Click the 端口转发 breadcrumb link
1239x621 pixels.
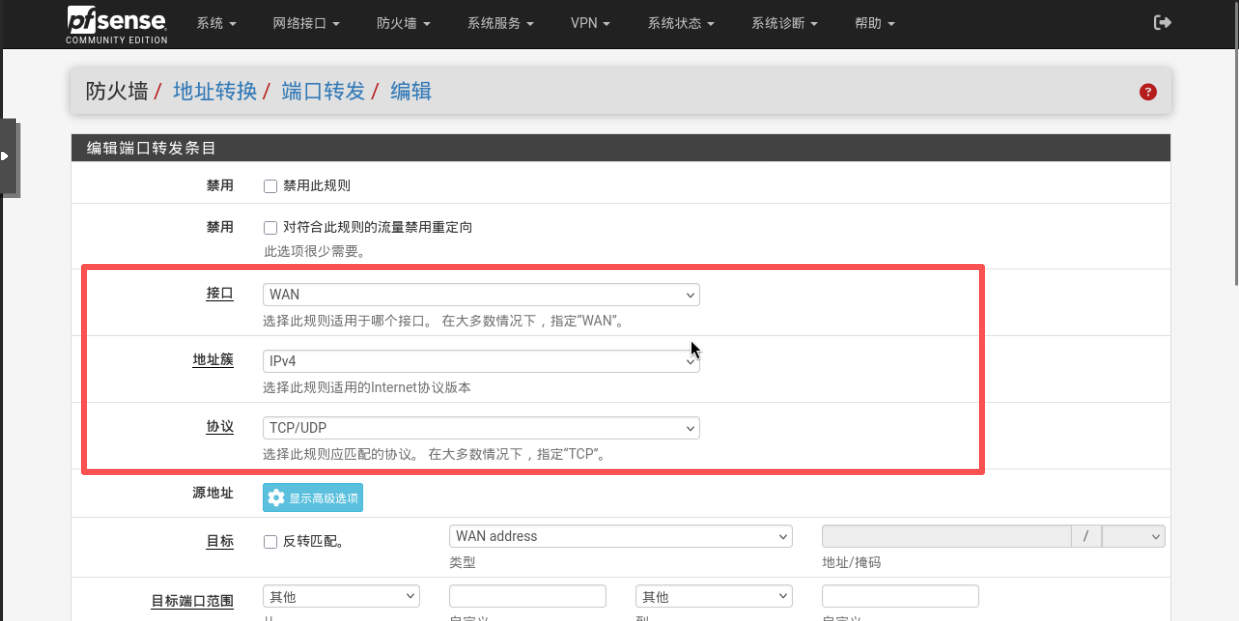323,91
